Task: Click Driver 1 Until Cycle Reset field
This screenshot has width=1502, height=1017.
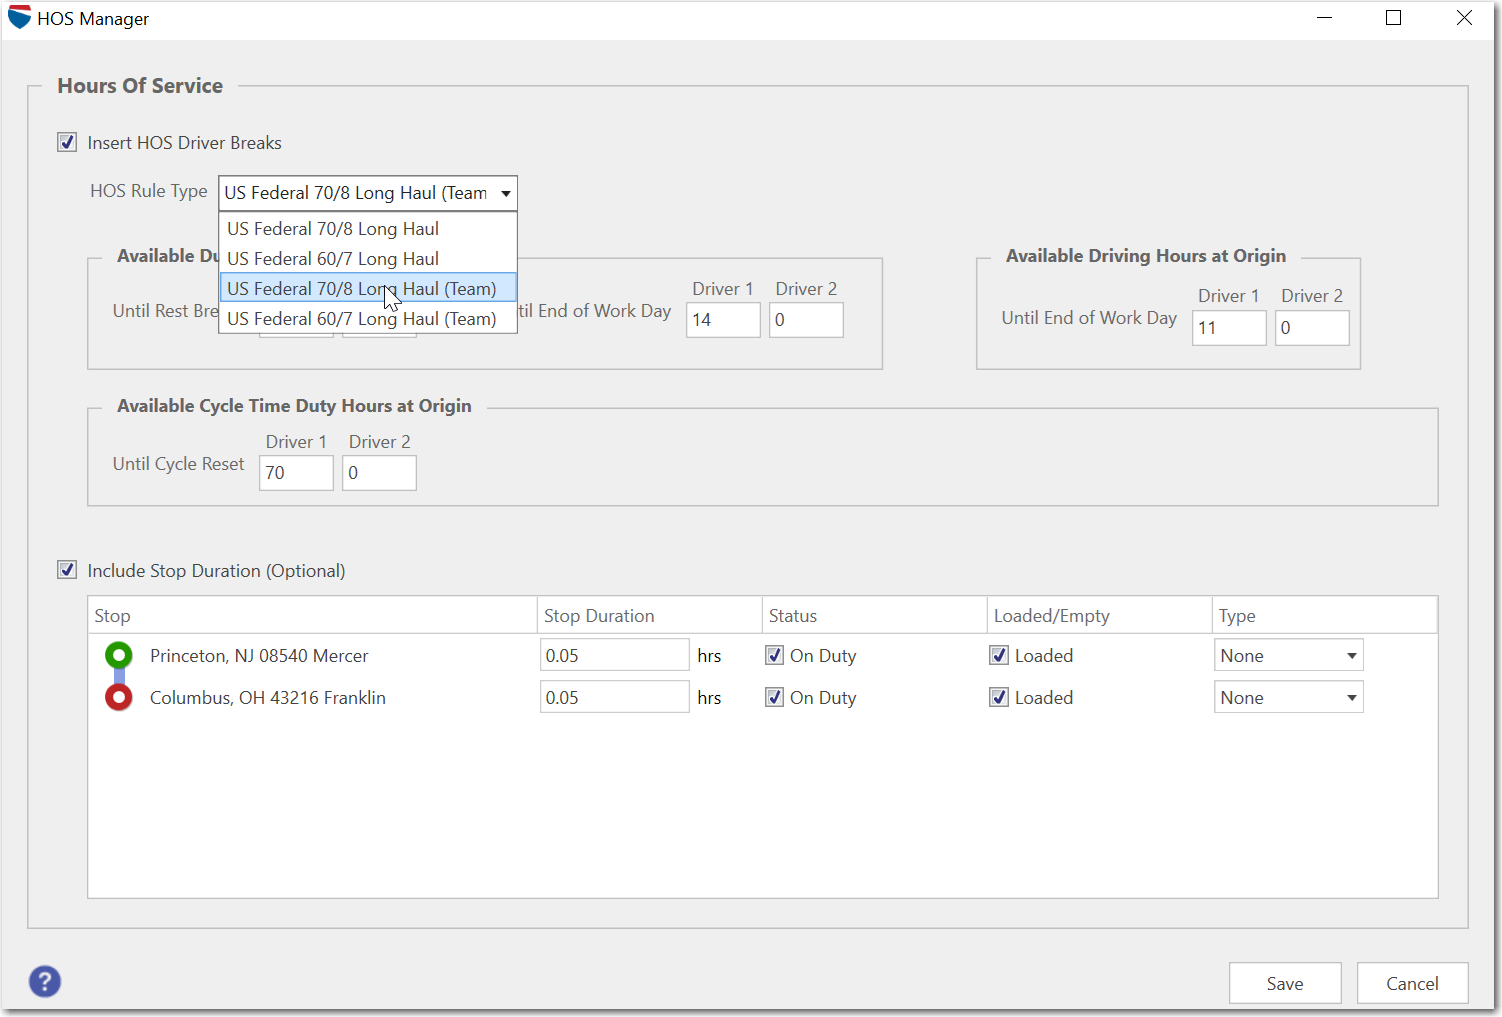Action: [x=296, y=473]
